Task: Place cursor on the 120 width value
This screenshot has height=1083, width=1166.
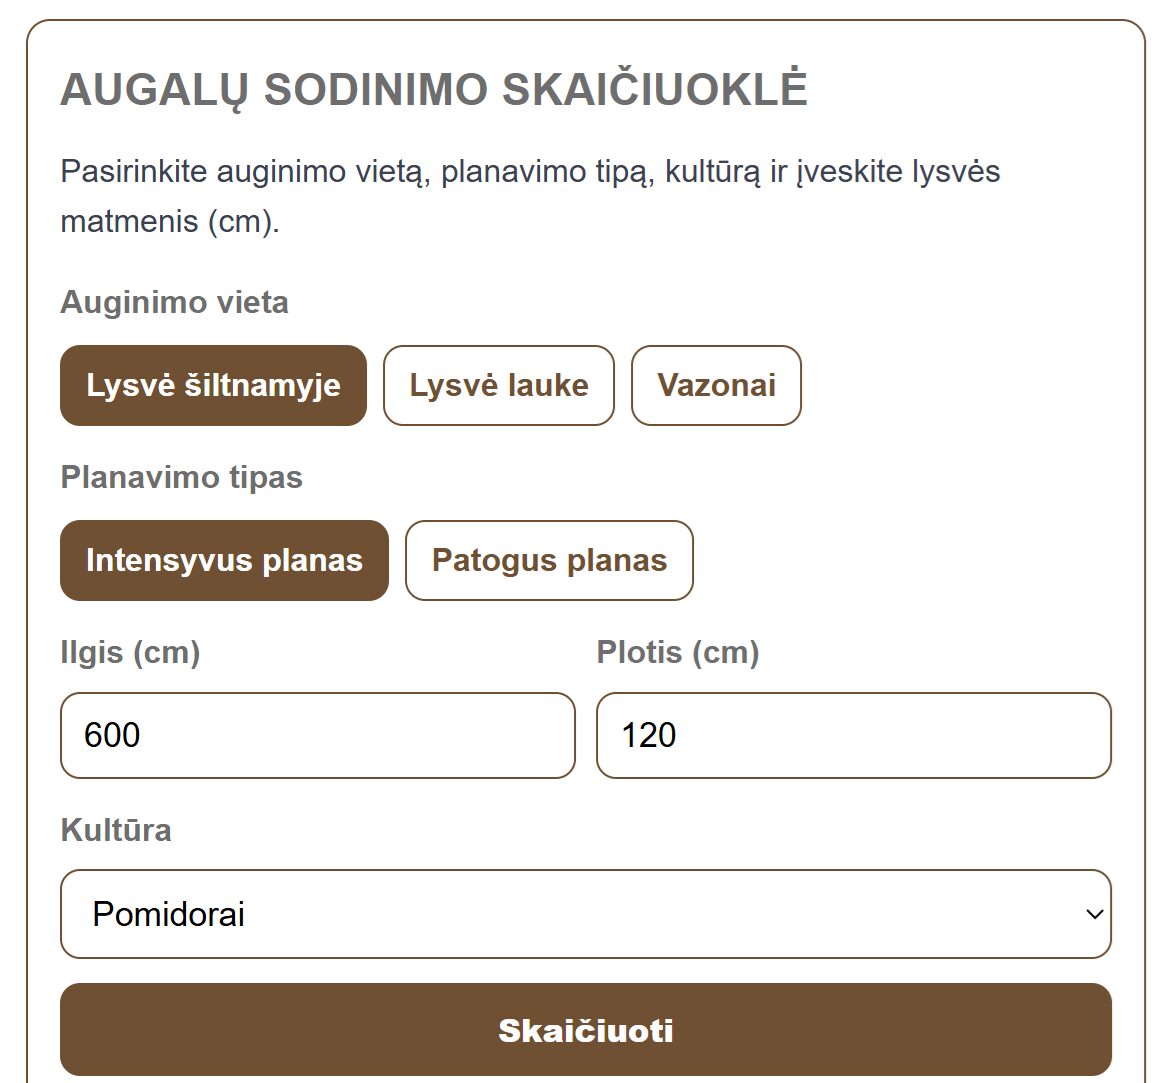Action: pos(648,735)
